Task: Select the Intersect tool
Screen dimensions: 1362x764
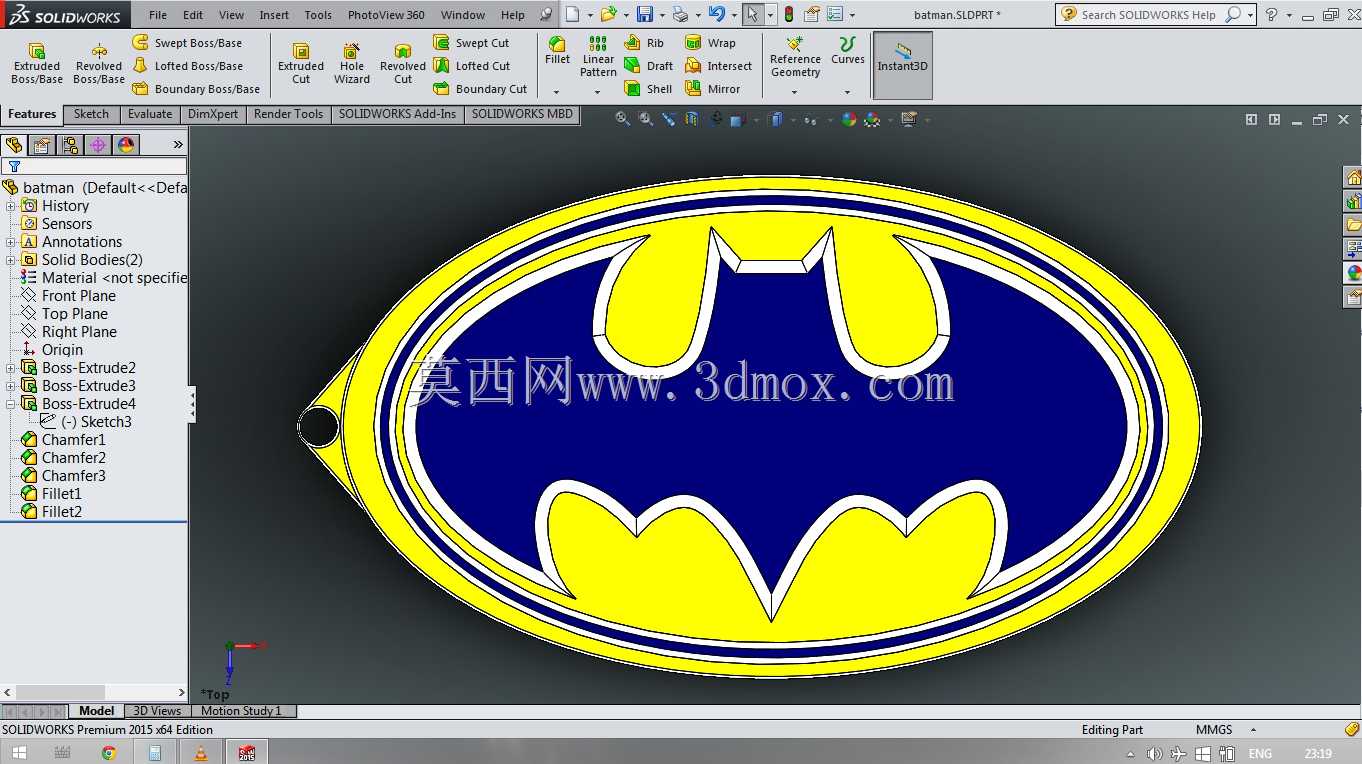Action: (718, 66)
